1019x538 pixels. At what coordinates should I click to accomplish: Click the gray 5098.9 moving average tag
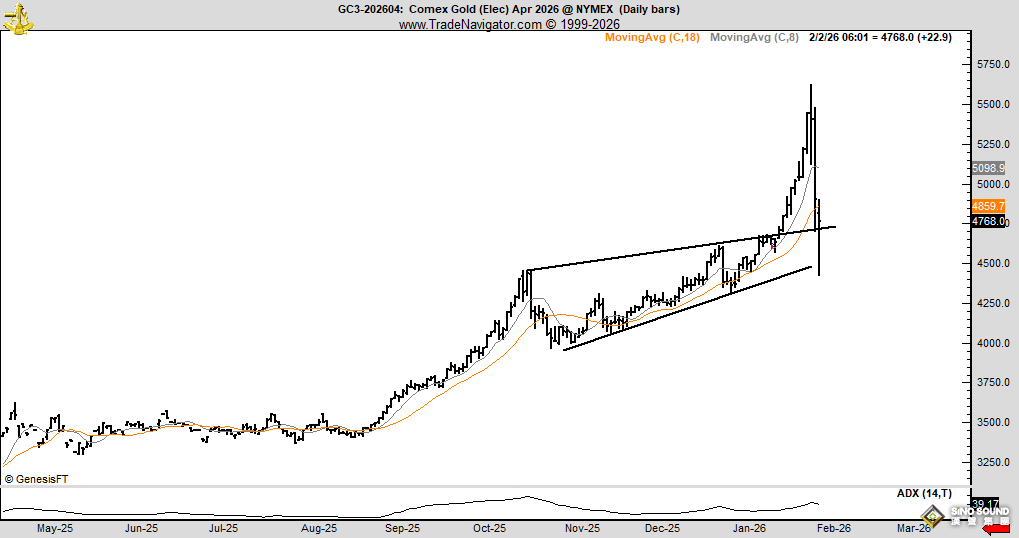pos(988,168)
